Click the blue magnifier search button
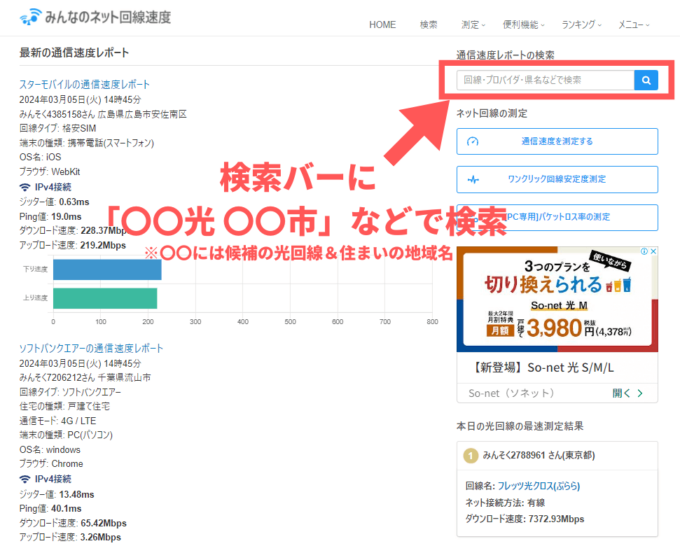 [x=646, y=80]
